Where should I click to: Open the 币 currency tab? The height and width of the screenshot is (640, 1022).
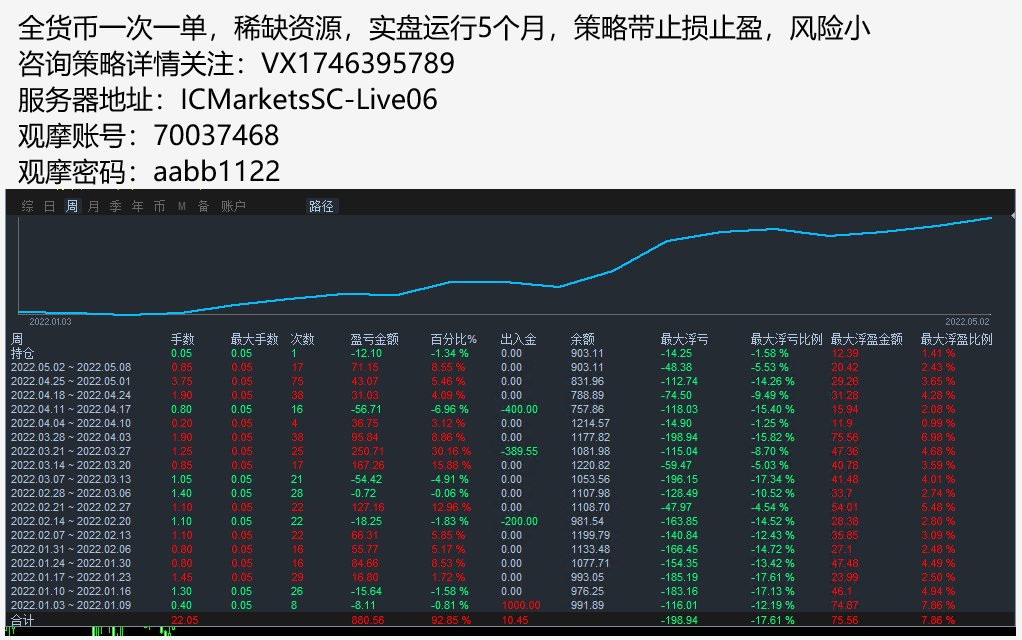click(x=159, y=207)
